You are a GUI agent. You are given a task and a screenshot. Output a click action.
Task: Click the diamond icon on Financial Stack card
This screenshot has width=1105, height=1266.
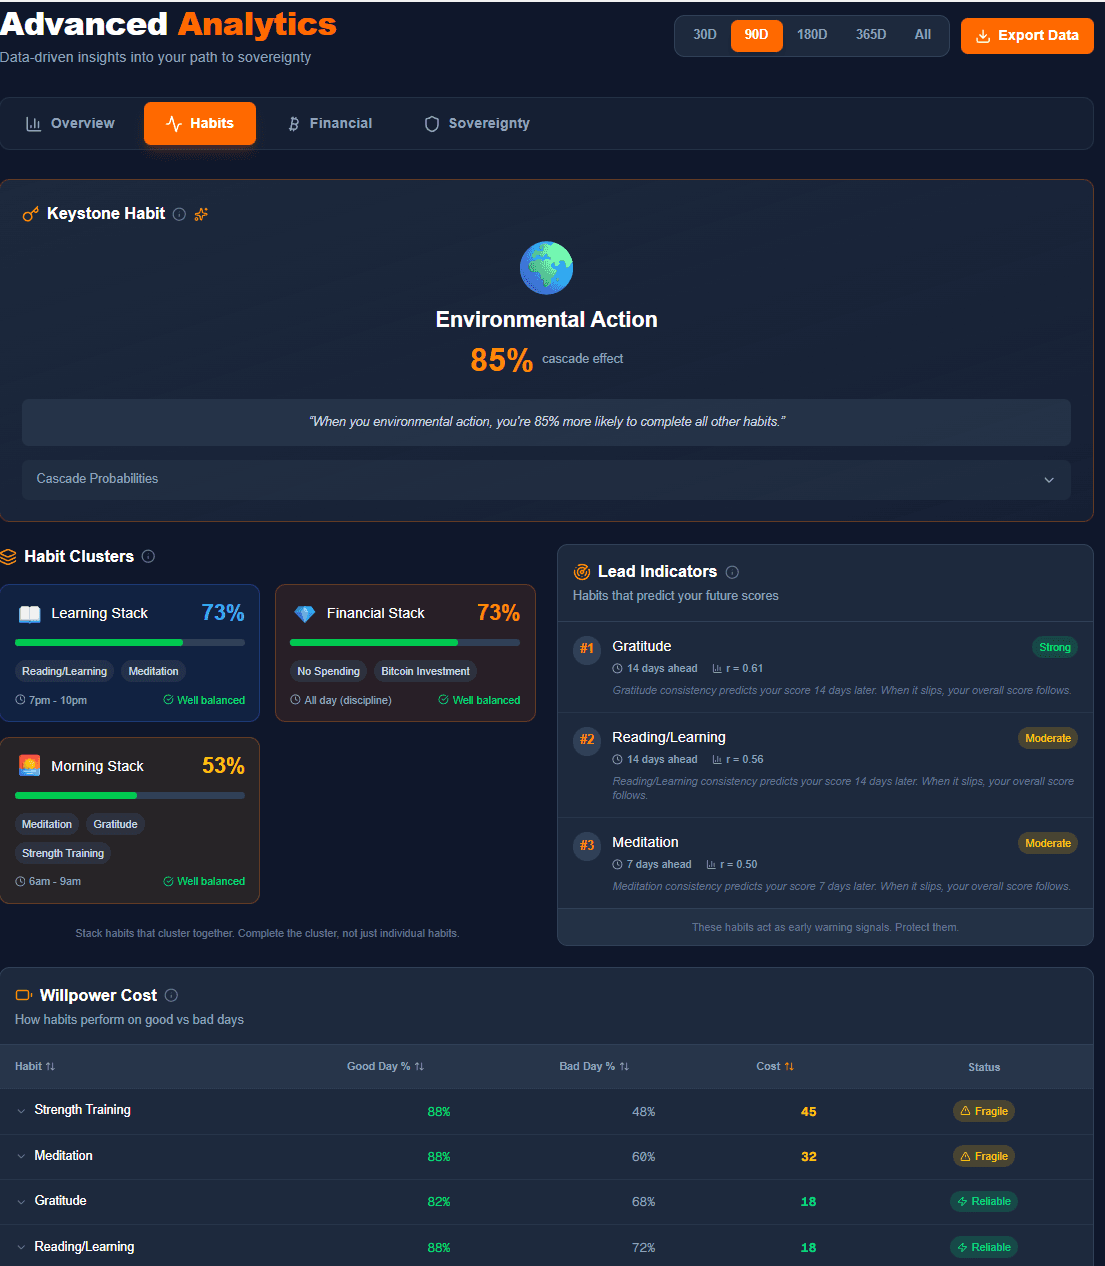(305, 612)
